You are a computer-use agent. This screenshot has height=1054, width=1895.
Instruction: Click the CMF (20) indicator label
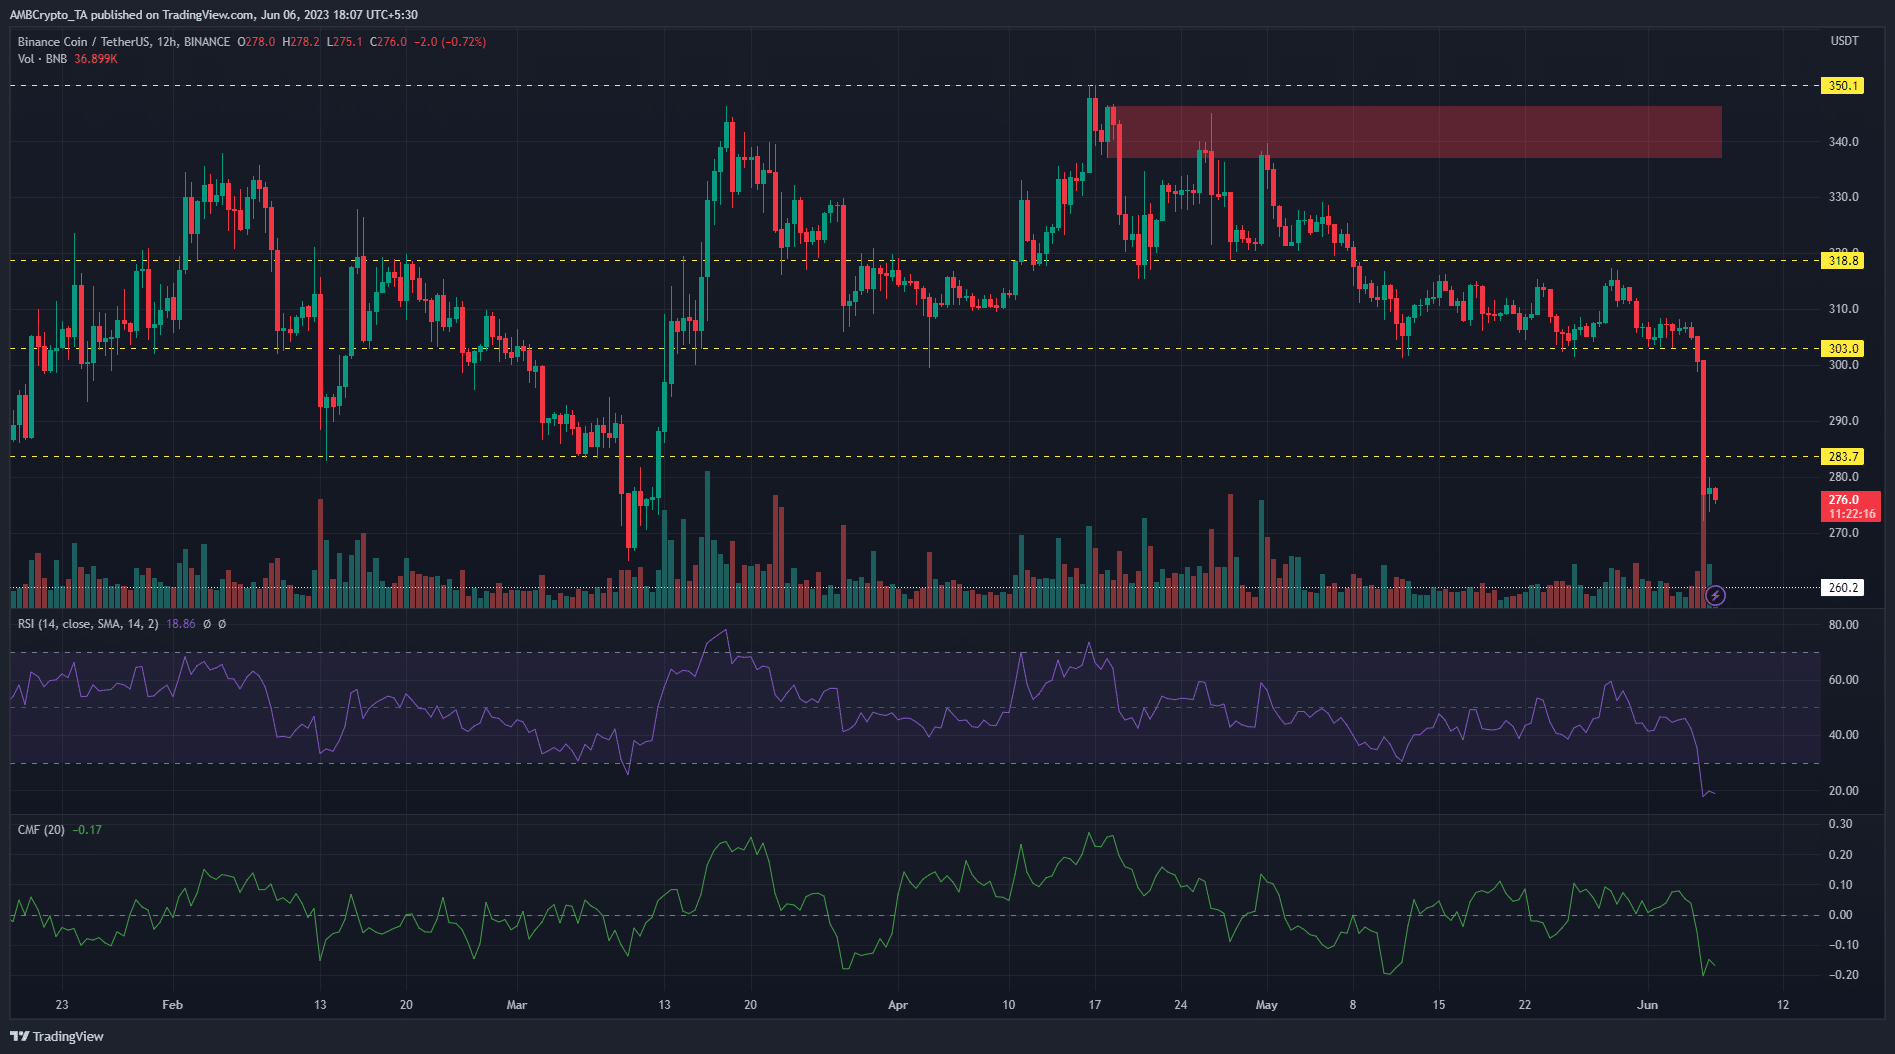click(41, 830)
